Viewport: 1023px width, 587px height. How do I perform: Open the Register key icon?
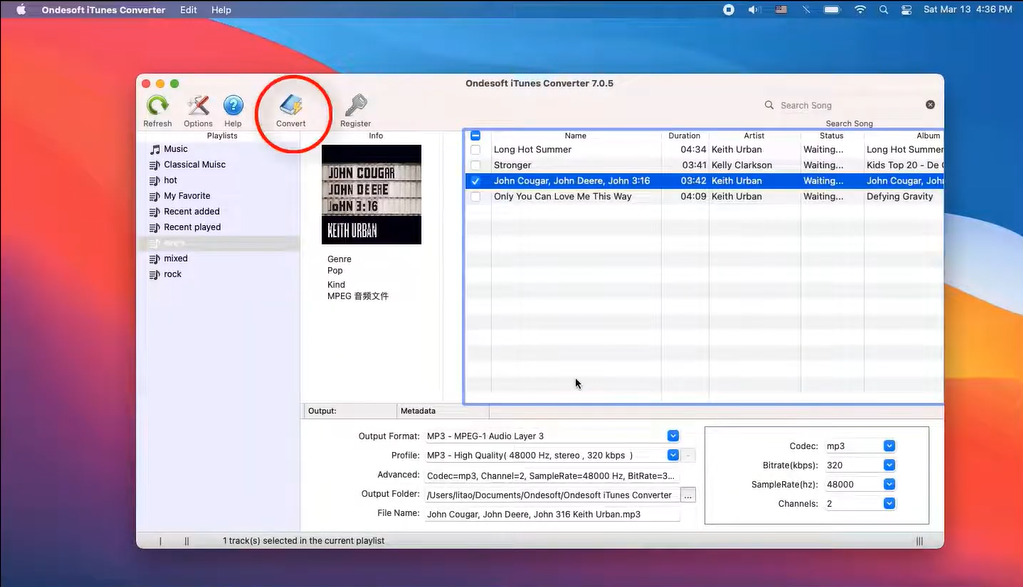(356, 106)
